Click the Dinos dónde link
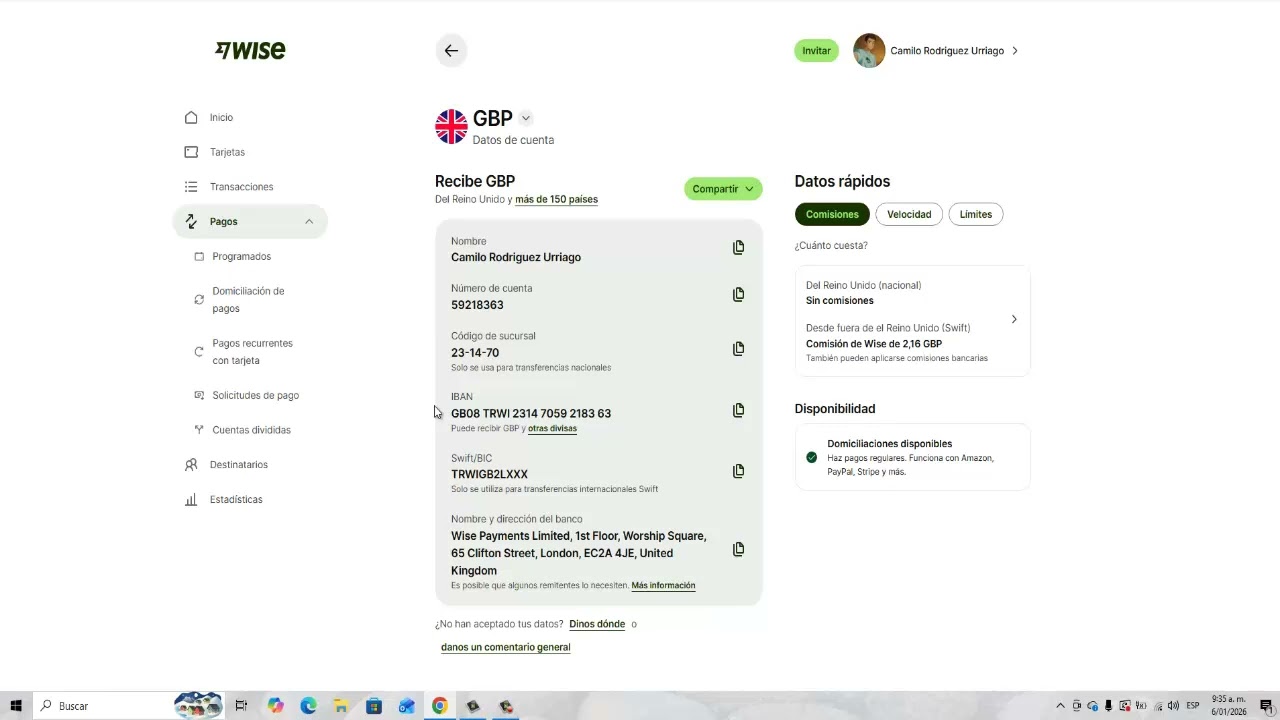The image size is (1280, 720). click(597, 624)
